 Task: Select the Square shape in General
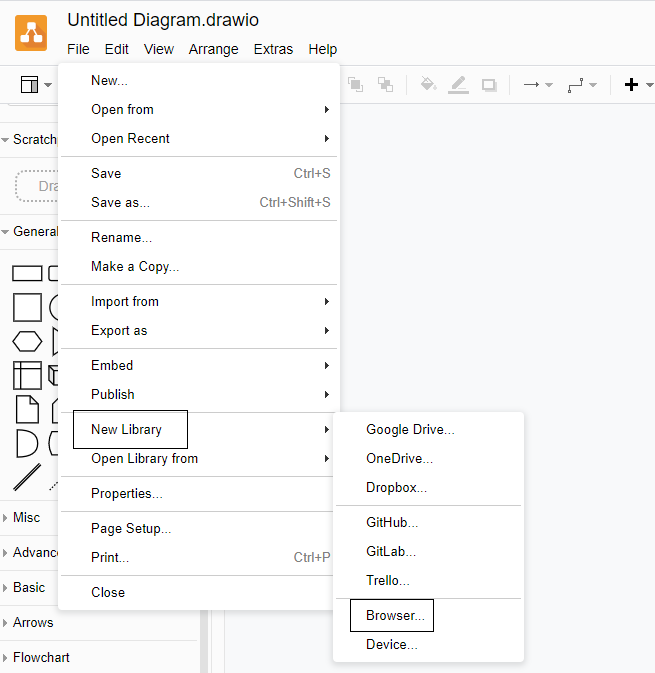27,307
